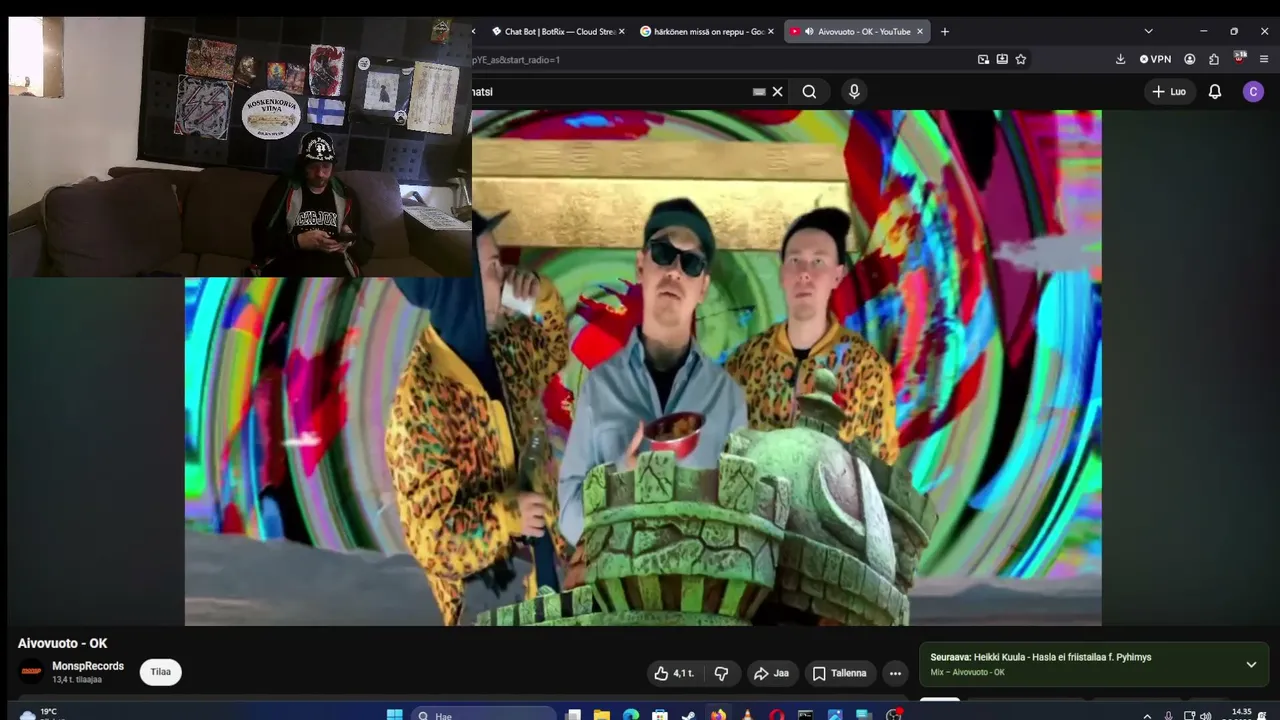Close the härkönen Google search tab

pos(771,32)
